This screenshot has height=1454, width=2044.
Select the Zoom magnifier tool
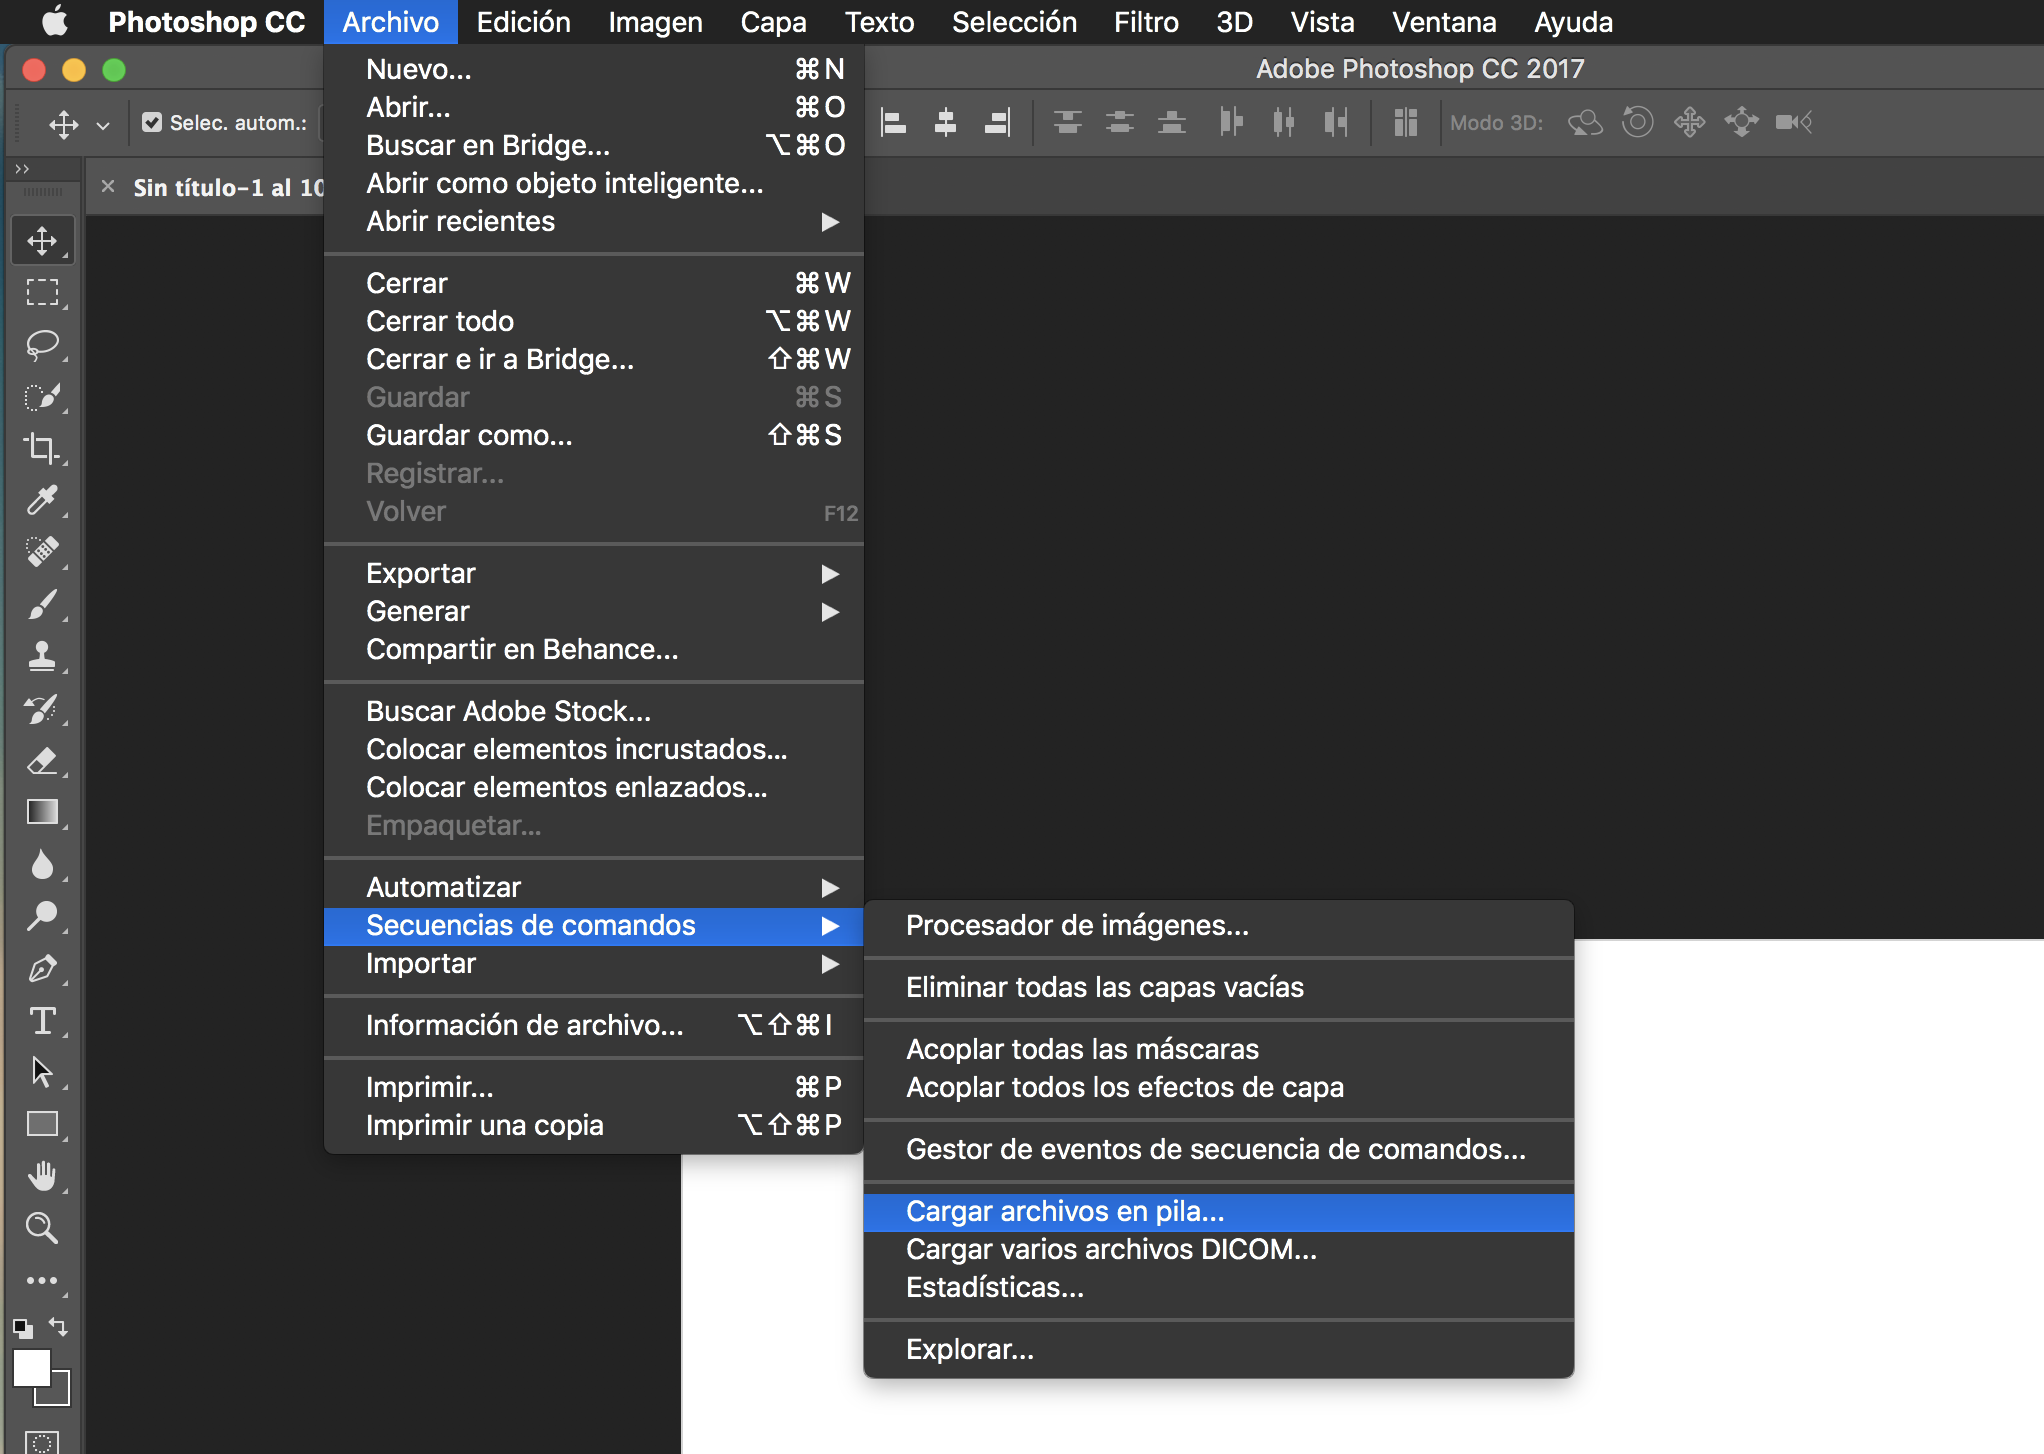[42, 1228]
